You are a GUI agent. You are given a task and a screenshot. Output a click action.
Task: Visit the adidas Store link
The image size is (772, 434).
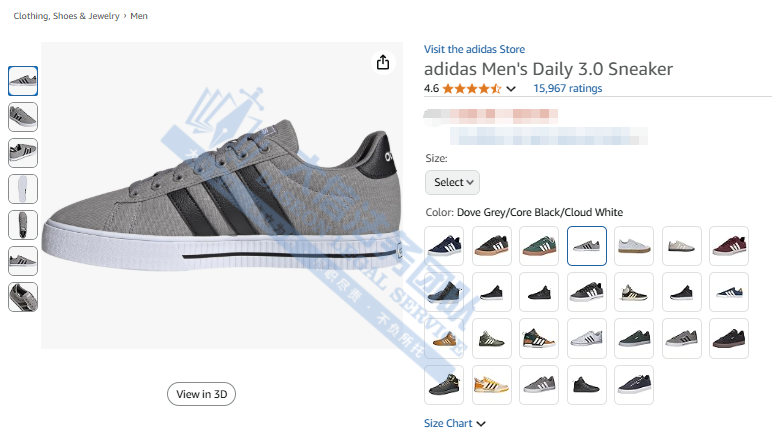pos(474,49)
